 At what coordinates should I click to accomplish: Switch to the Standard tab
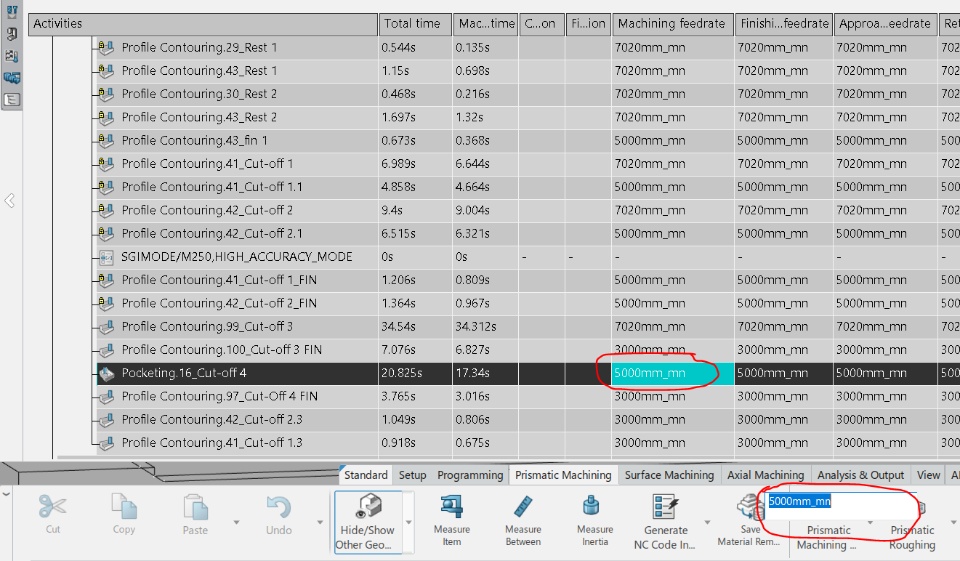[366, 475]
